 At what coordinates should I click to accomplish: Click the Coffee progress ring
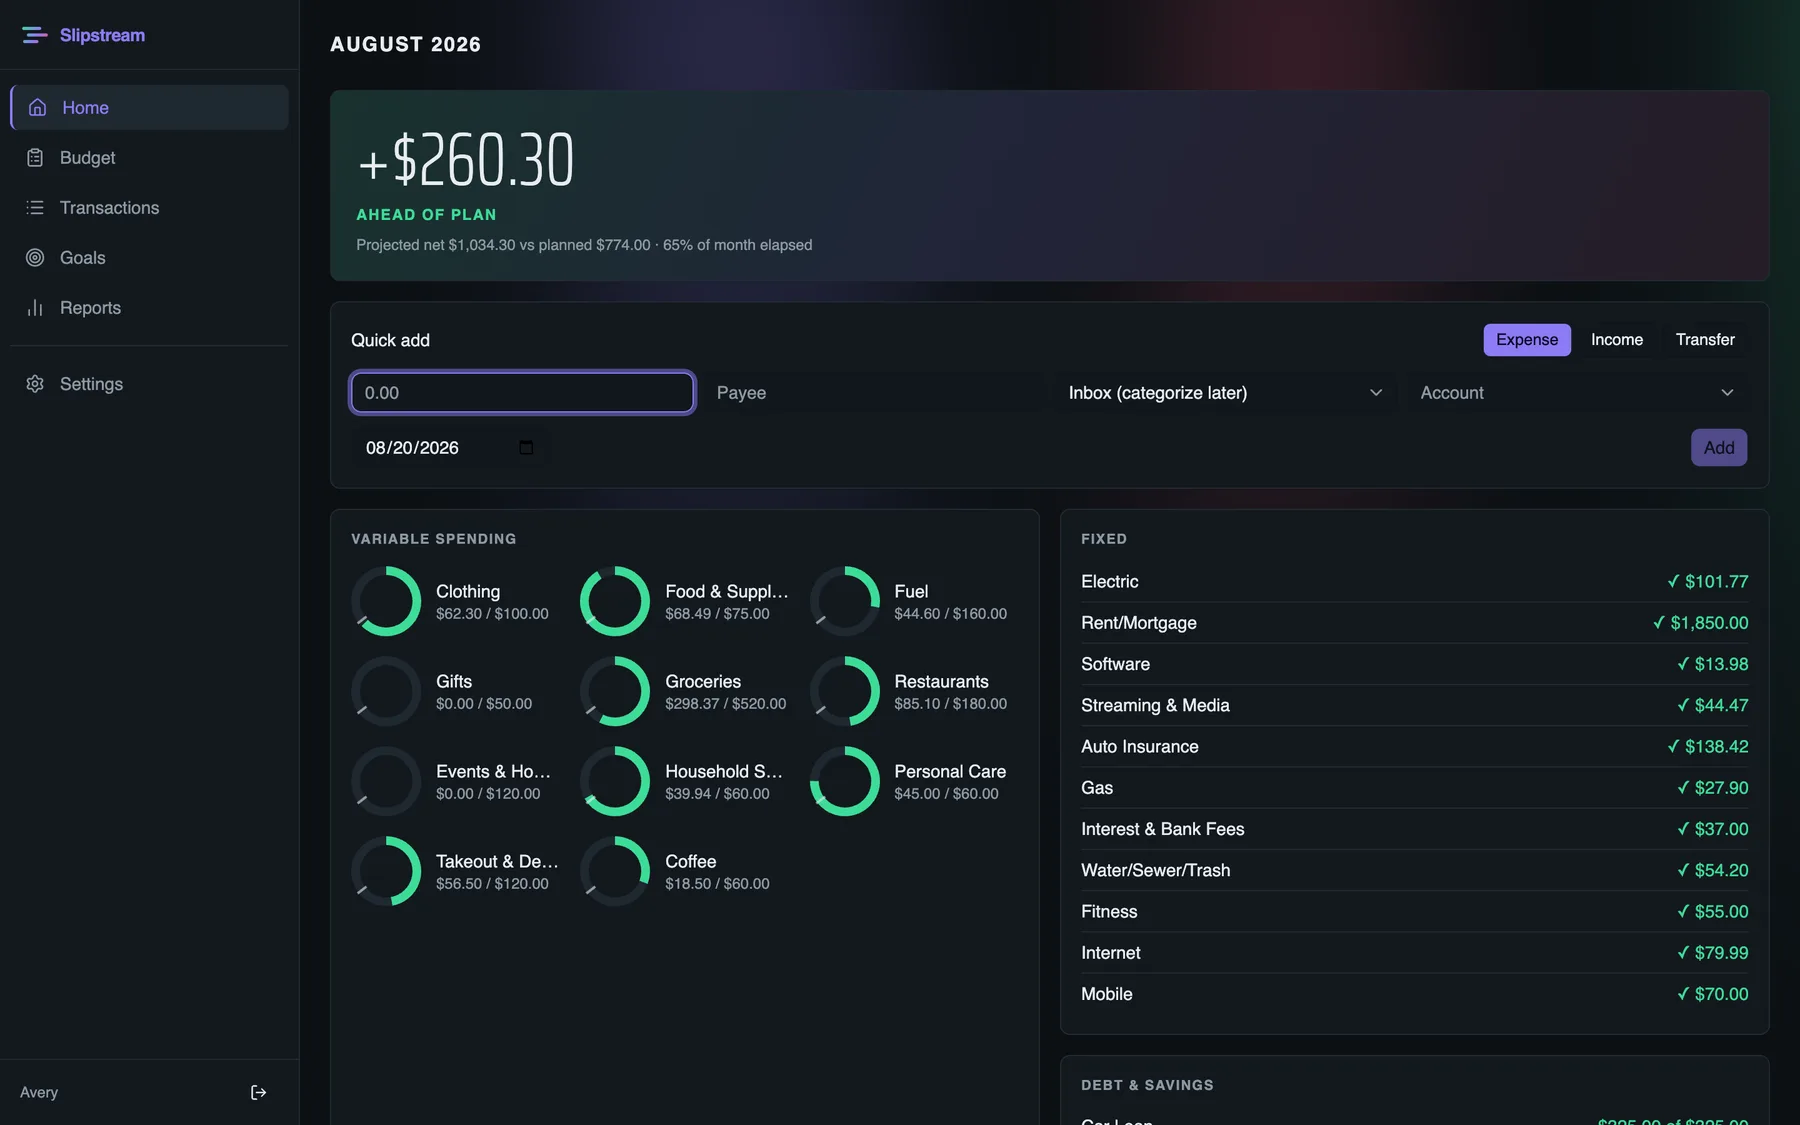point(615,871)
